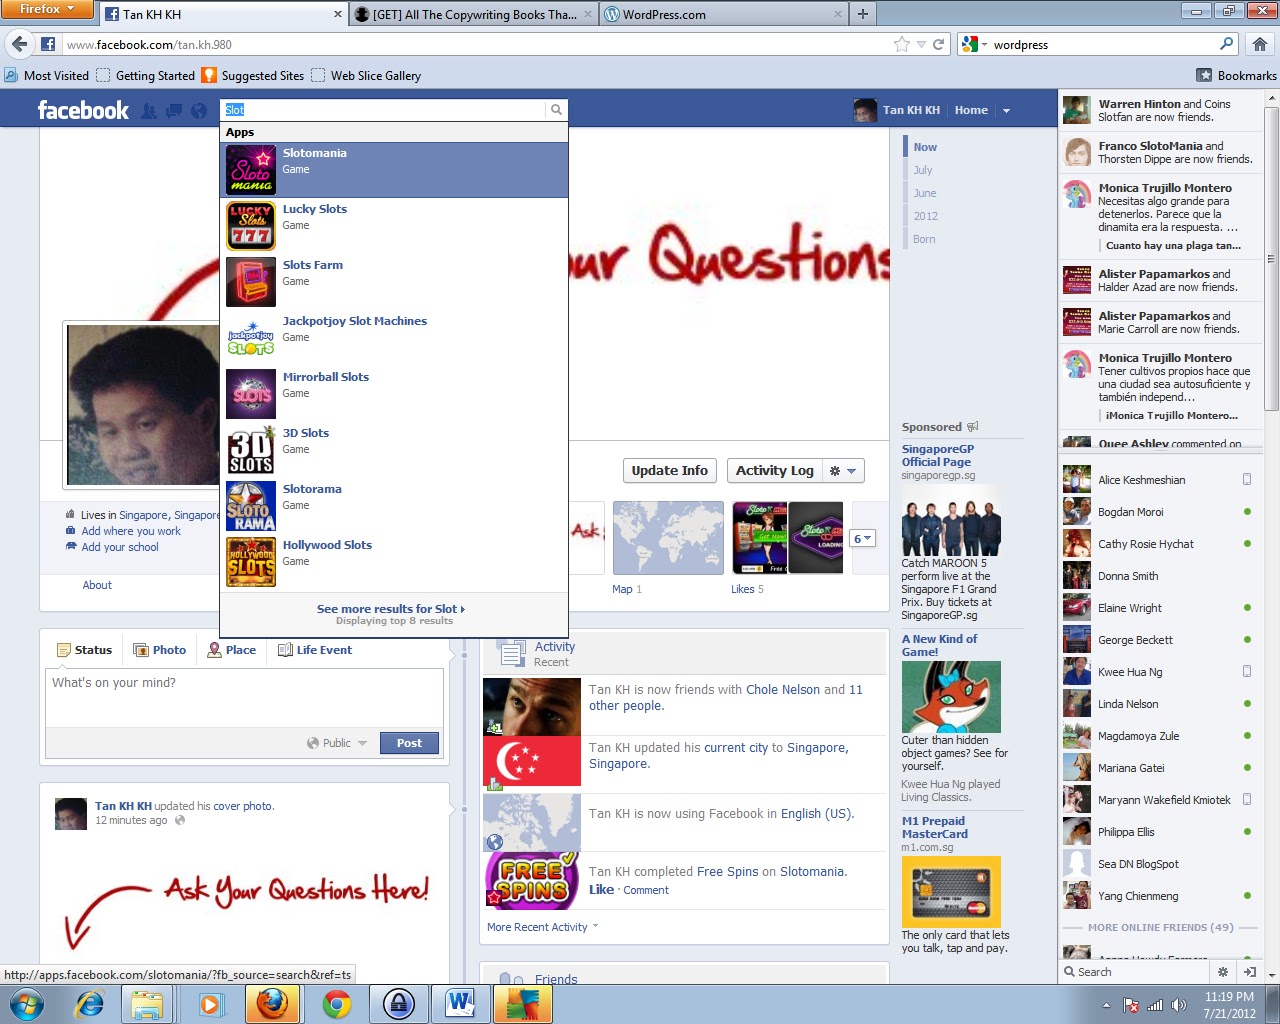Open a new browser tab
This screenshot has width=1280, height=1024.
(862, 14)
